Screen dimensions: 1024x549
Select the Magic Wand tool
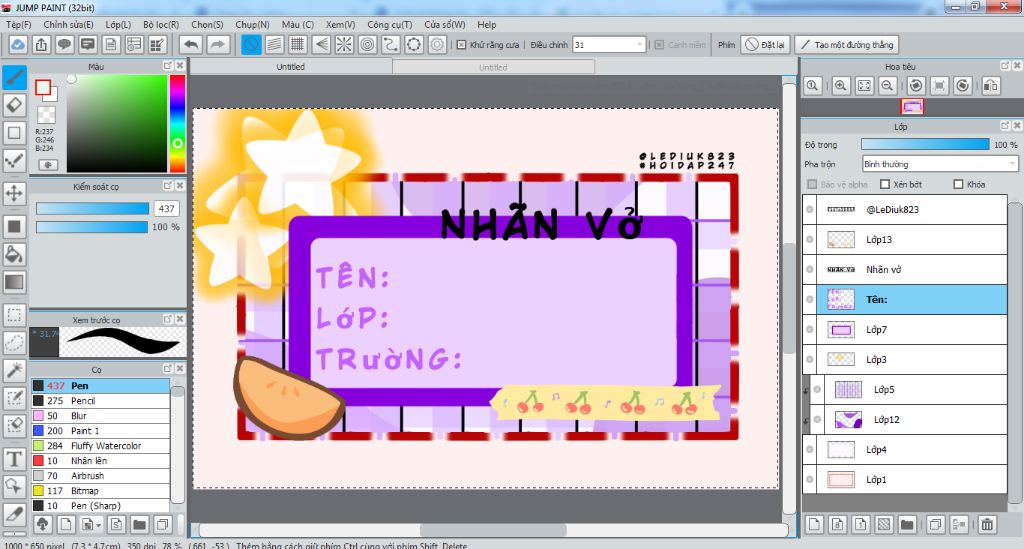coord(14,370)
